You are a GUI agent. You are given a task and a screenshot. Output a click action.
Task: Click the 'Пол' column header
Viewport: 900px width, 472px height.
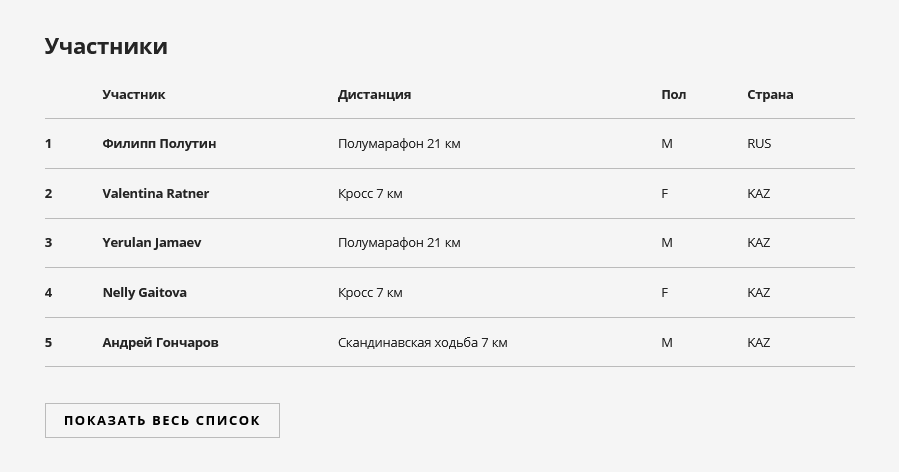click(673, 94)
